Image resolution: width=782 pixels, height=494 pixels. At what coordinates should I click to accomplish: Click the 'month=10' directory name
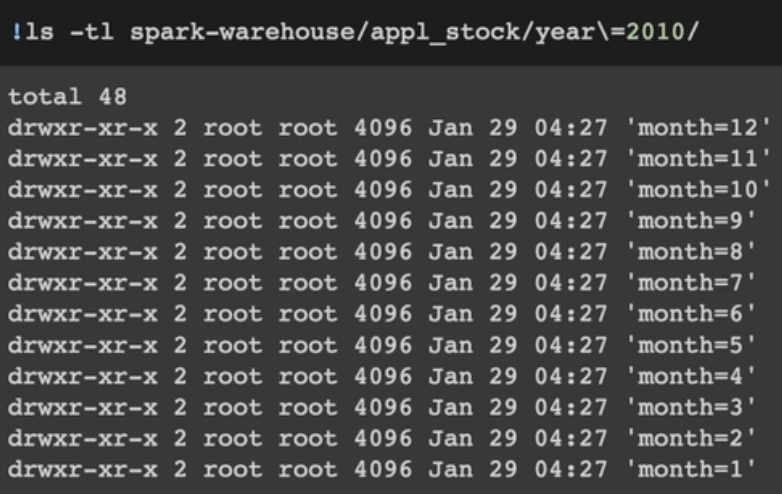(x=698, y=190)
